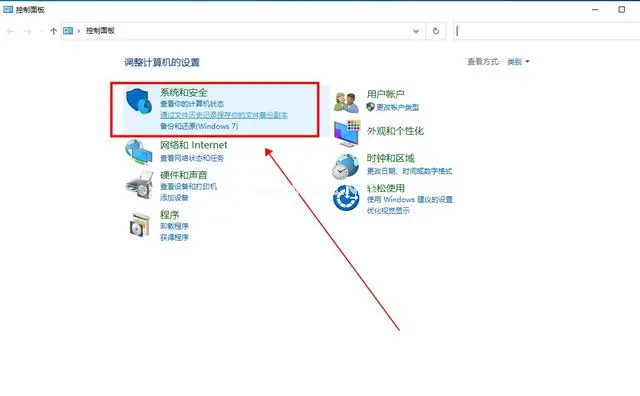
Task: Click 卸载程序 link under Programs
Action: click(174, 226)
